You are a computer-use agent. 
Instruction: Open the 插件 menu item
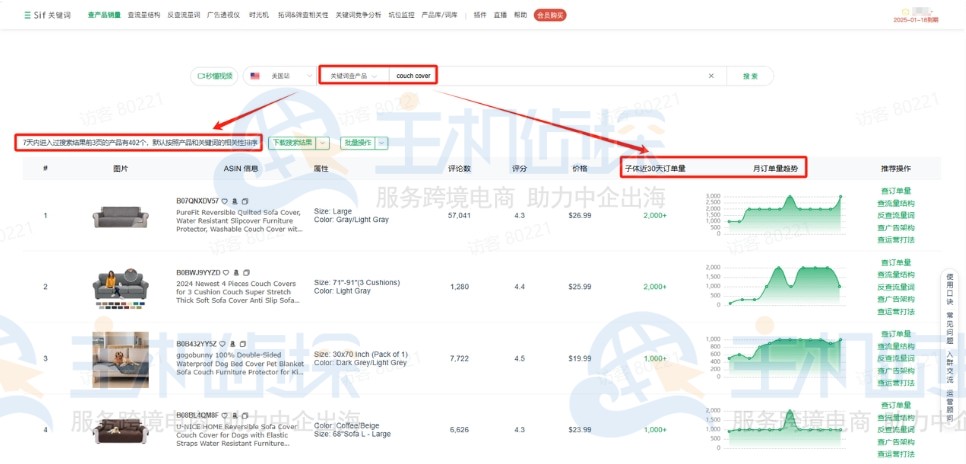(x=480, y=15)
